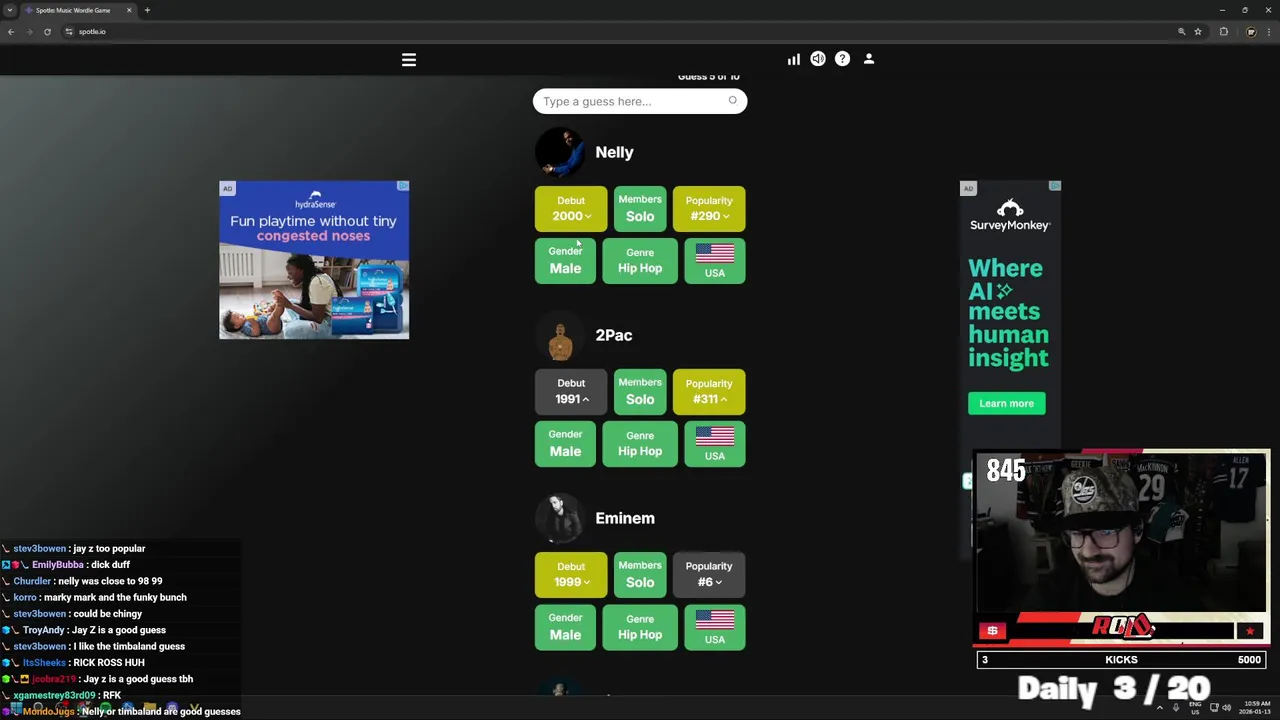Open AdChoices icon on SurveyMonkey ad
The image size is (1280, 720).
(x=1055, y=186)
